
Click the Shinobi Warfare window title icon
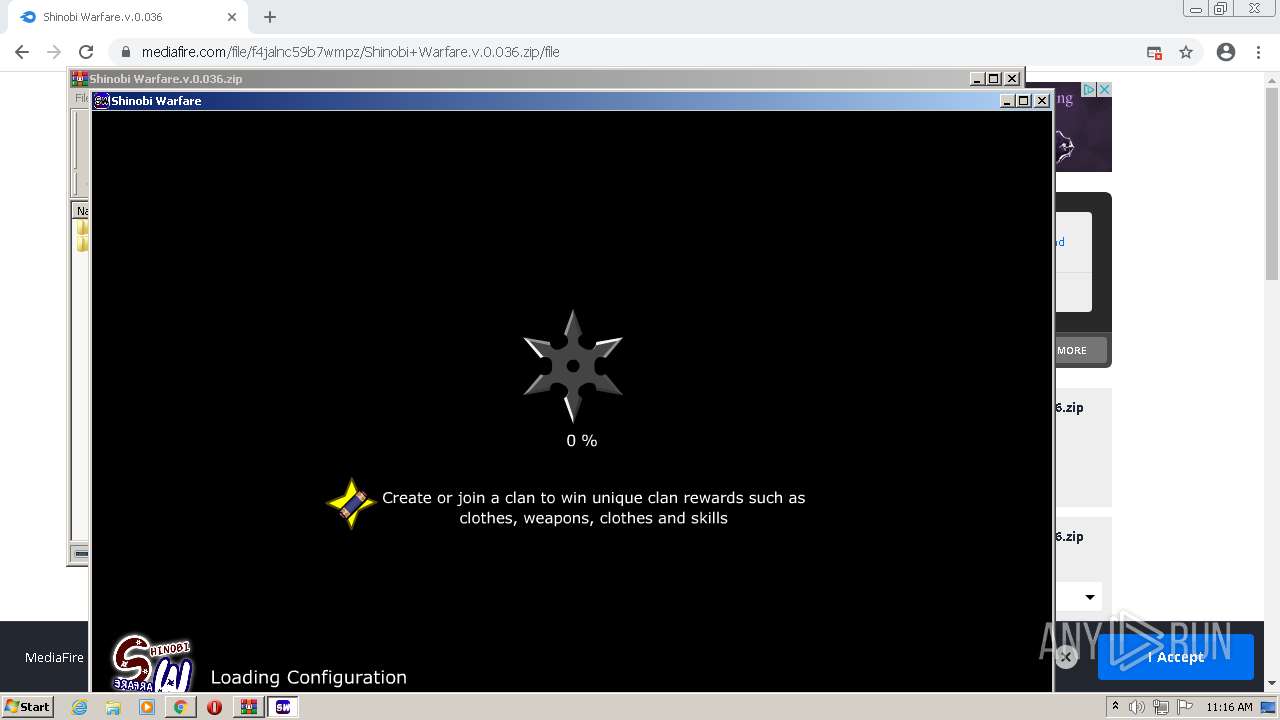(101, 101)
